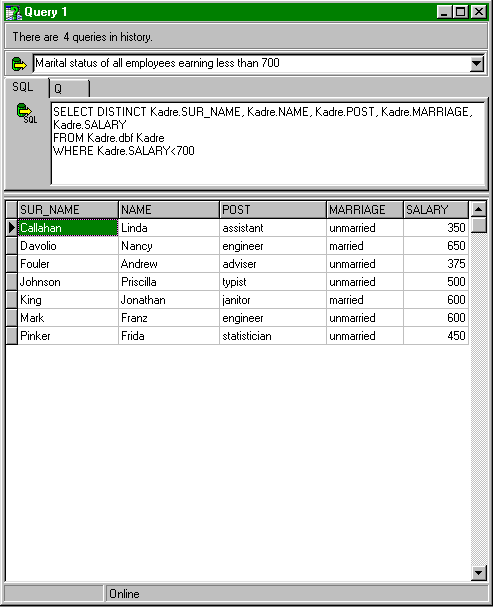The width and height of the screenshot is (493, 607).
Task: Click the MARRIAGE column header
Action: click(365, 210)
